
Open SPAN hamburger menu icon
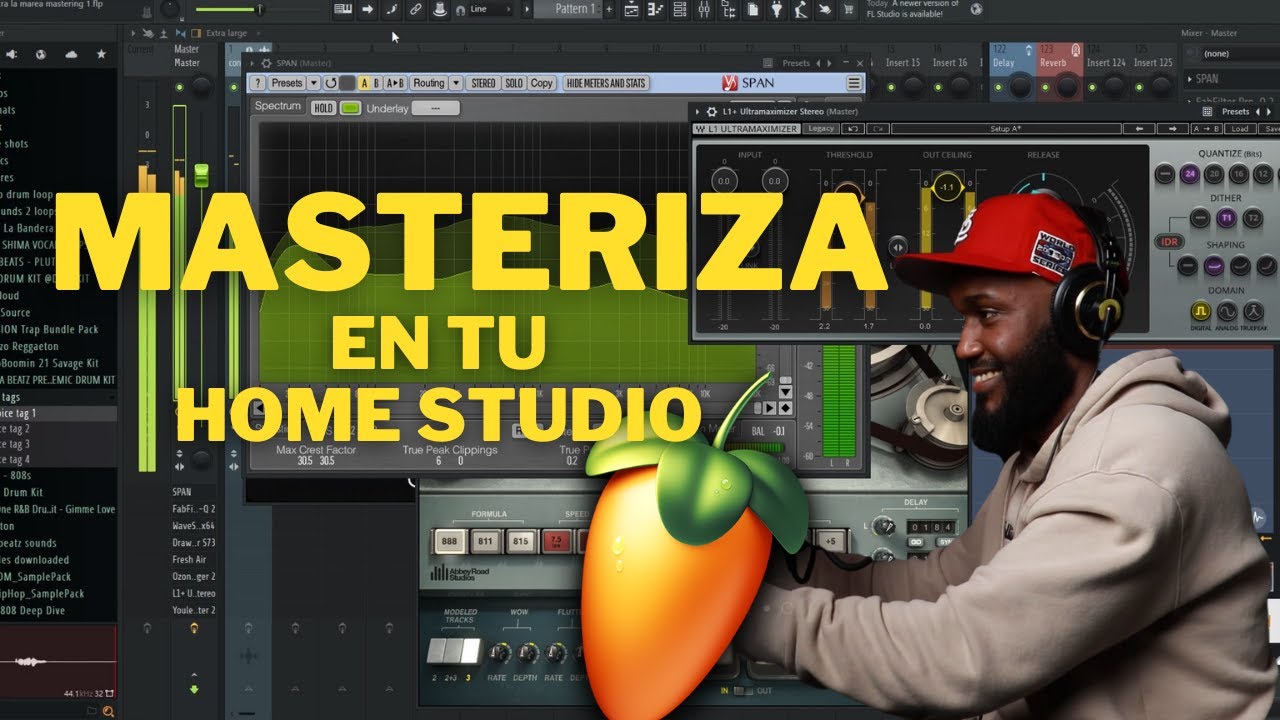tap(854, 83)
